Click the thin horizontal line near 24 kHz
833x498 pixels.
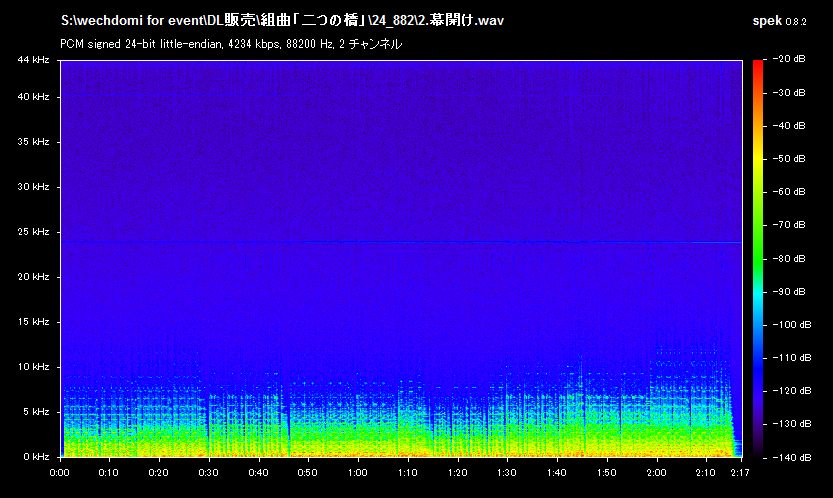click(x=401, y=242)
